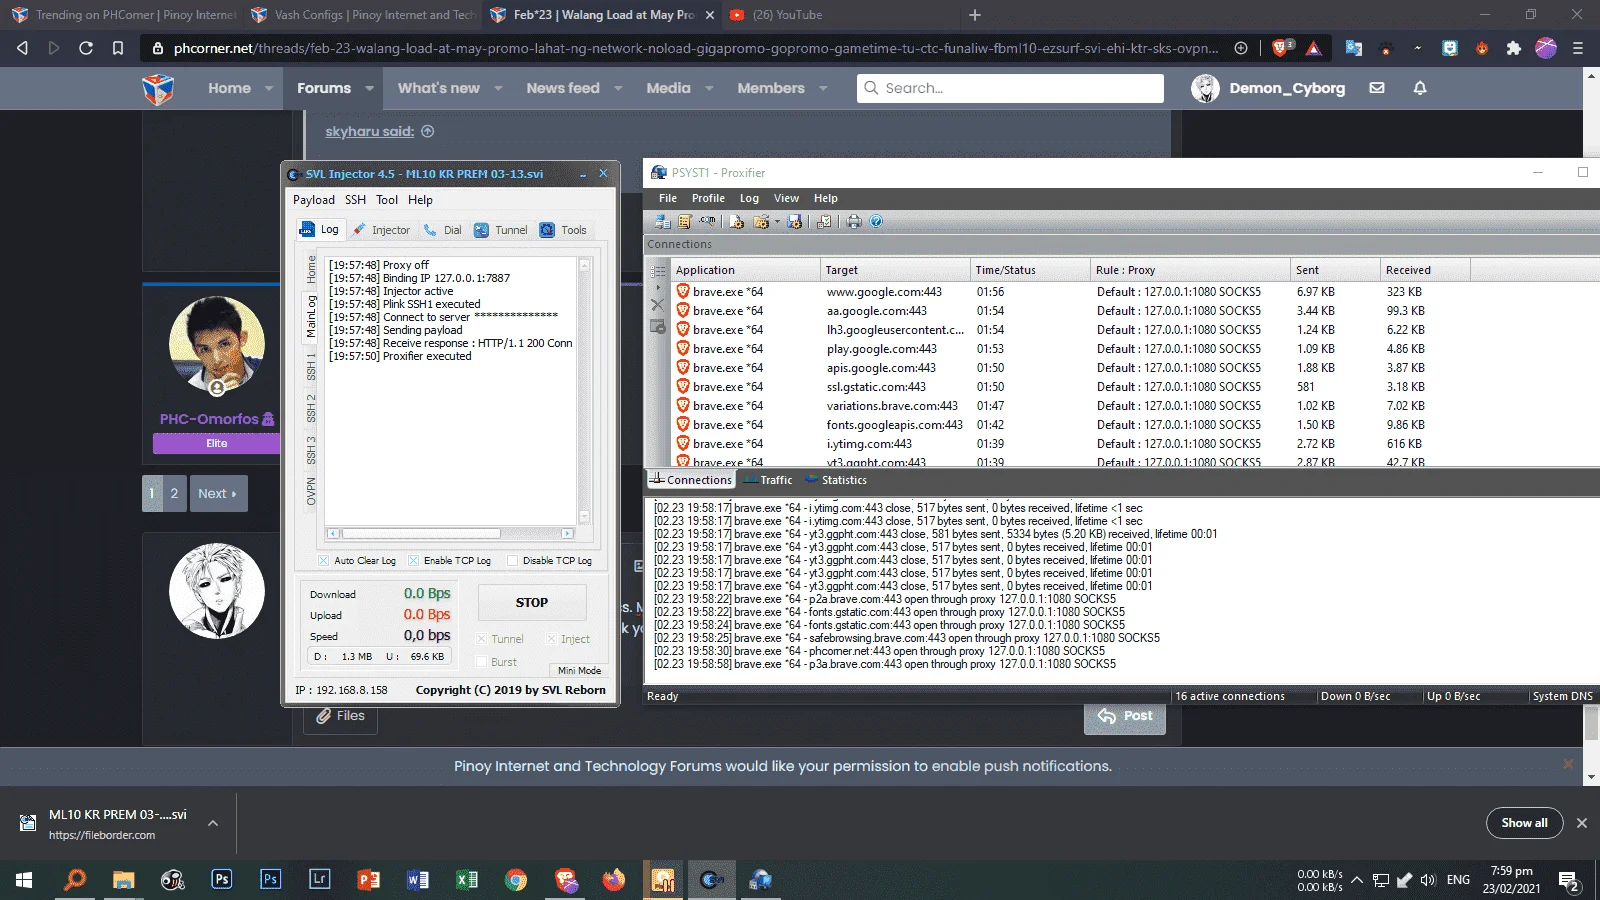Switch to YouTube browser tab
Viewport: 1600px width, 900px height.
point(786,15)
